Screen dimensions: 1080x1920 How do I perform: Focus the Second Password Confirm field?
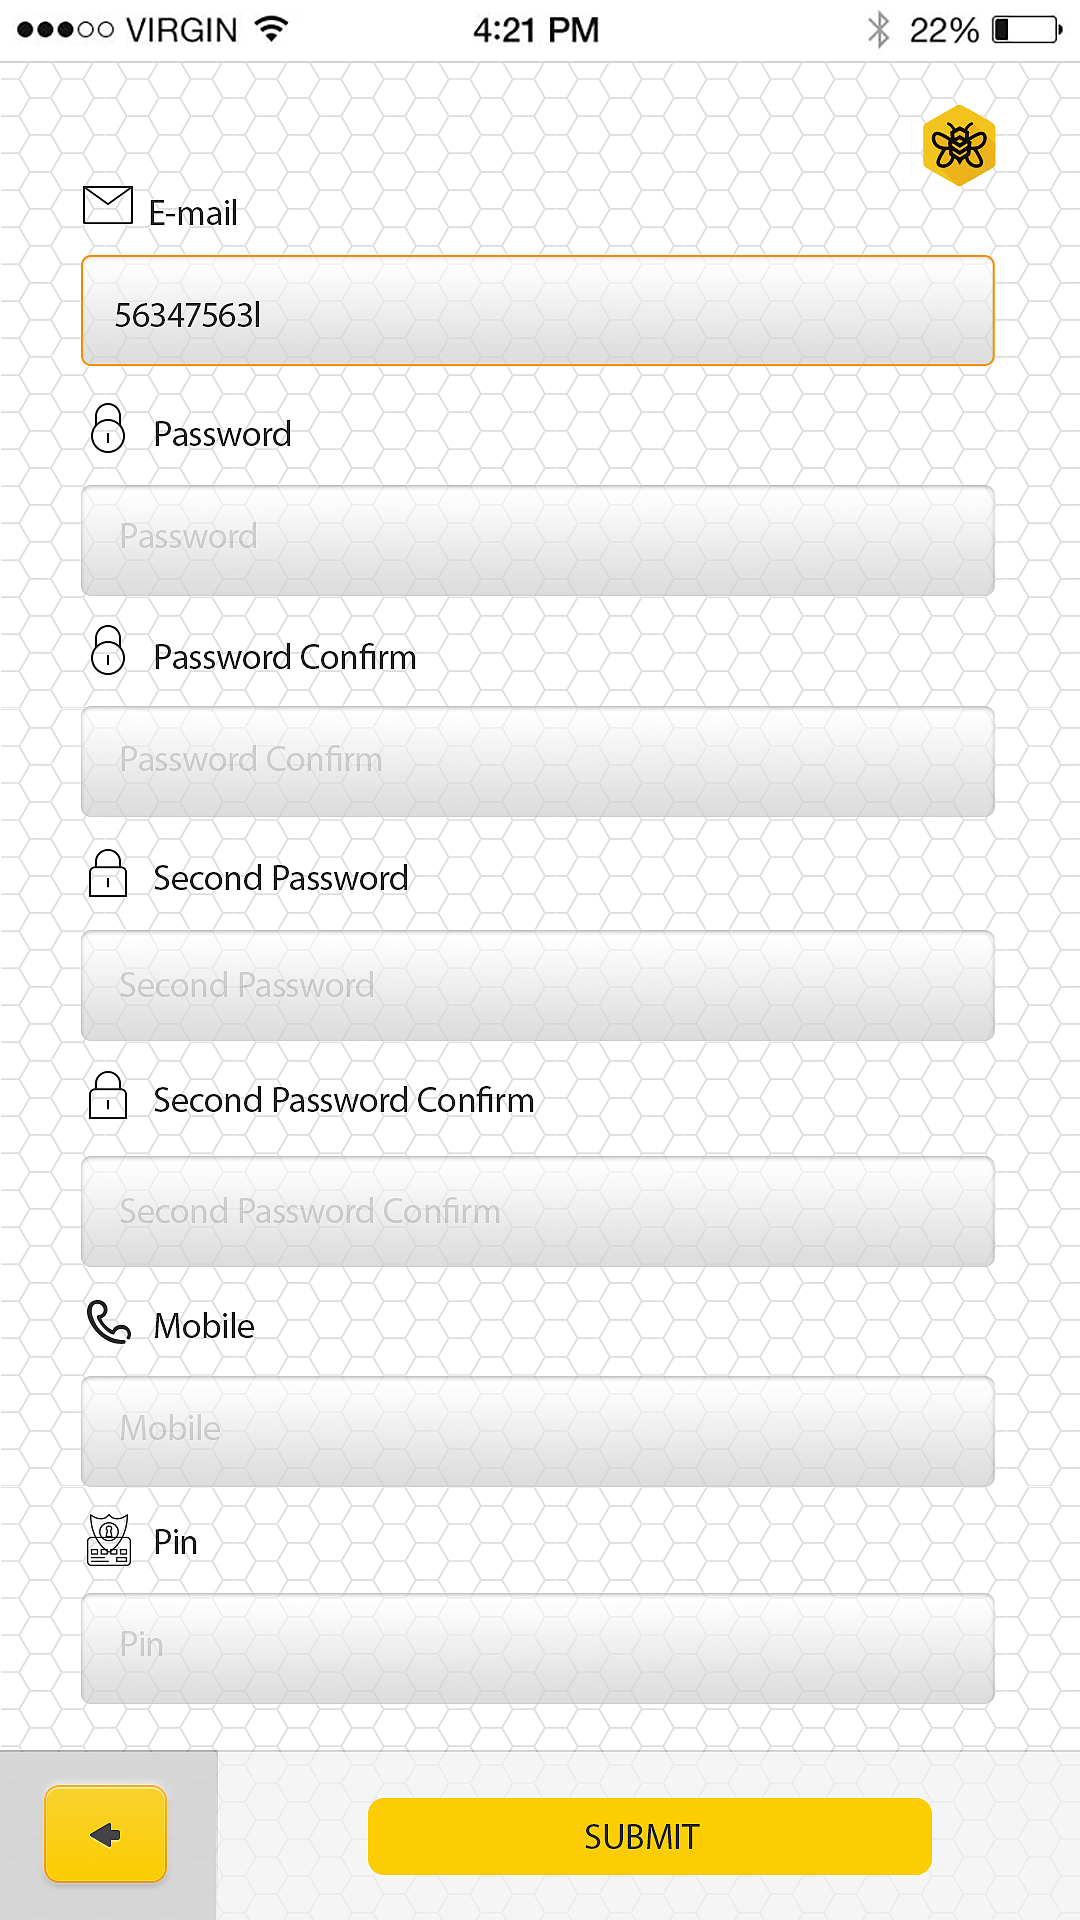tap(538, 1211)
